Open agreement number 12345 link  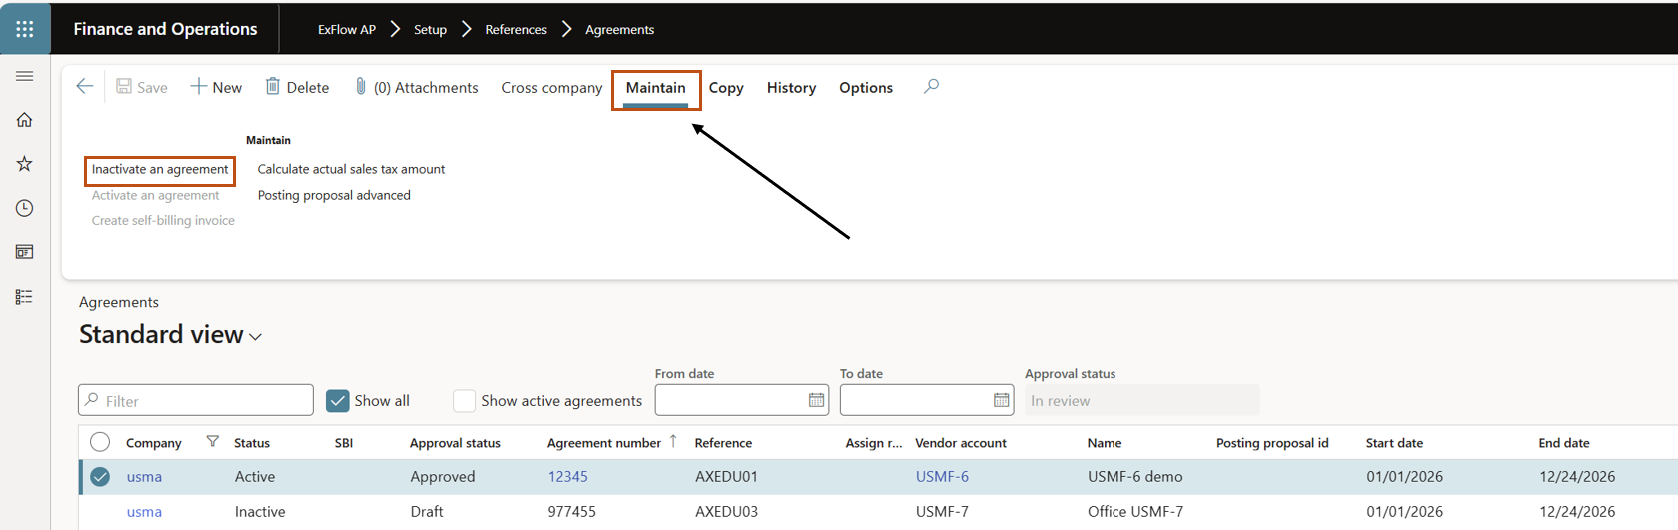pyautogui.click(x=567, y=477)
